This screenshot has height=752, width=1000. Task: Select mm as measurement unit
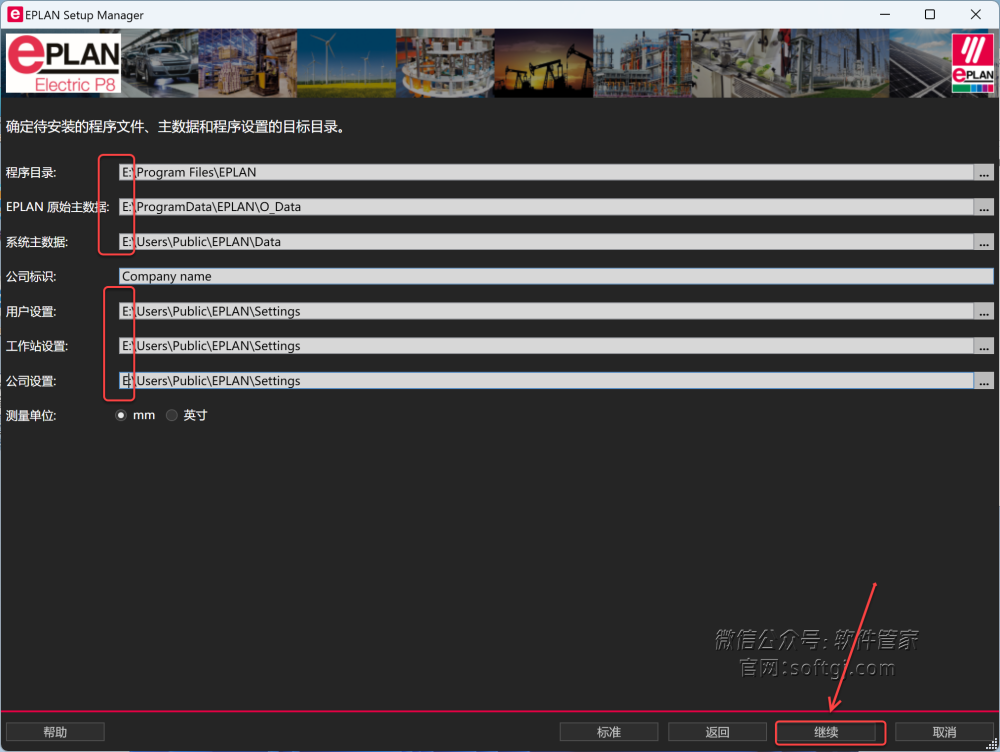pos(122,415)
